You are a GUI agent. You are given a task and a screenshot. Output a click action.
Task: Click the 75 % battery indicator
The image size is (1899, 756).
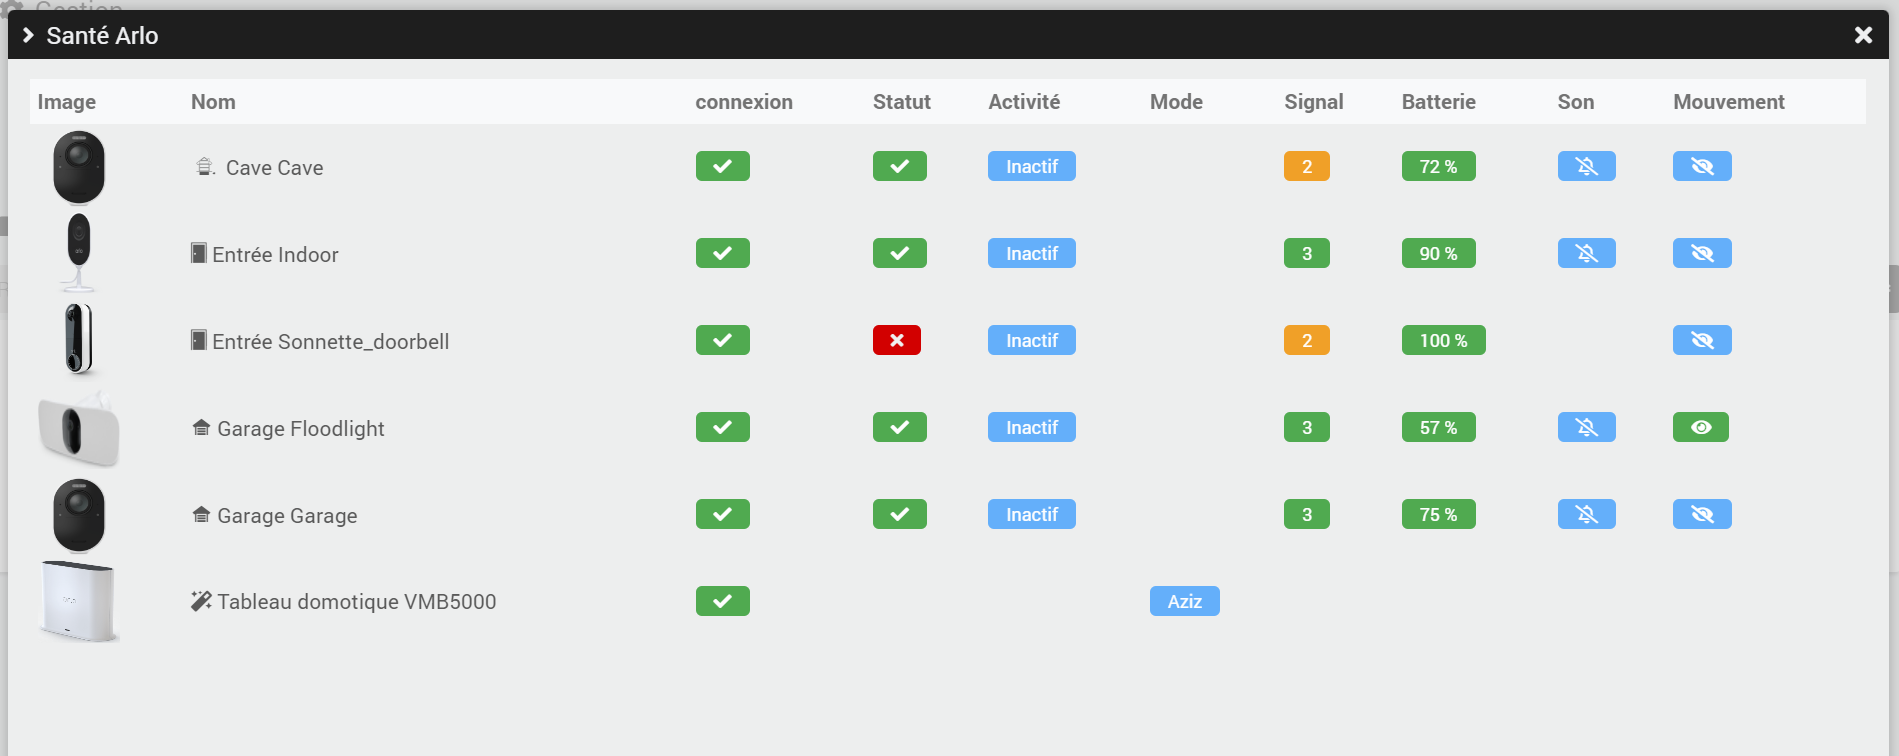(1438, 514)
